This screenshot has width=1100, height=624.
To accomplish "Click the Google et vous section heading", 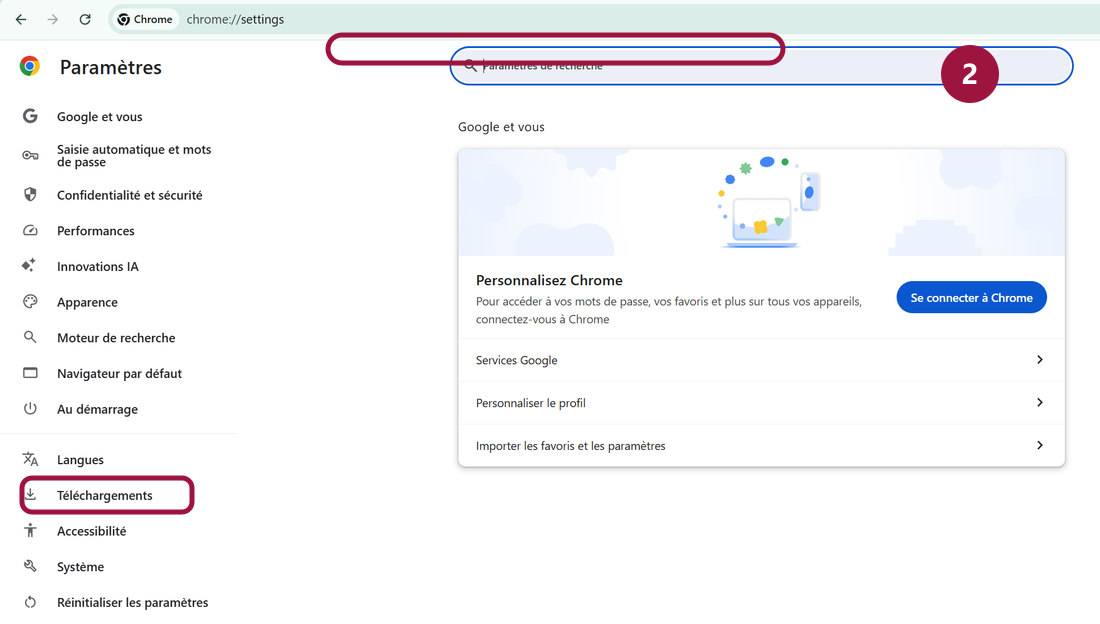I will [x=501, y=127].
